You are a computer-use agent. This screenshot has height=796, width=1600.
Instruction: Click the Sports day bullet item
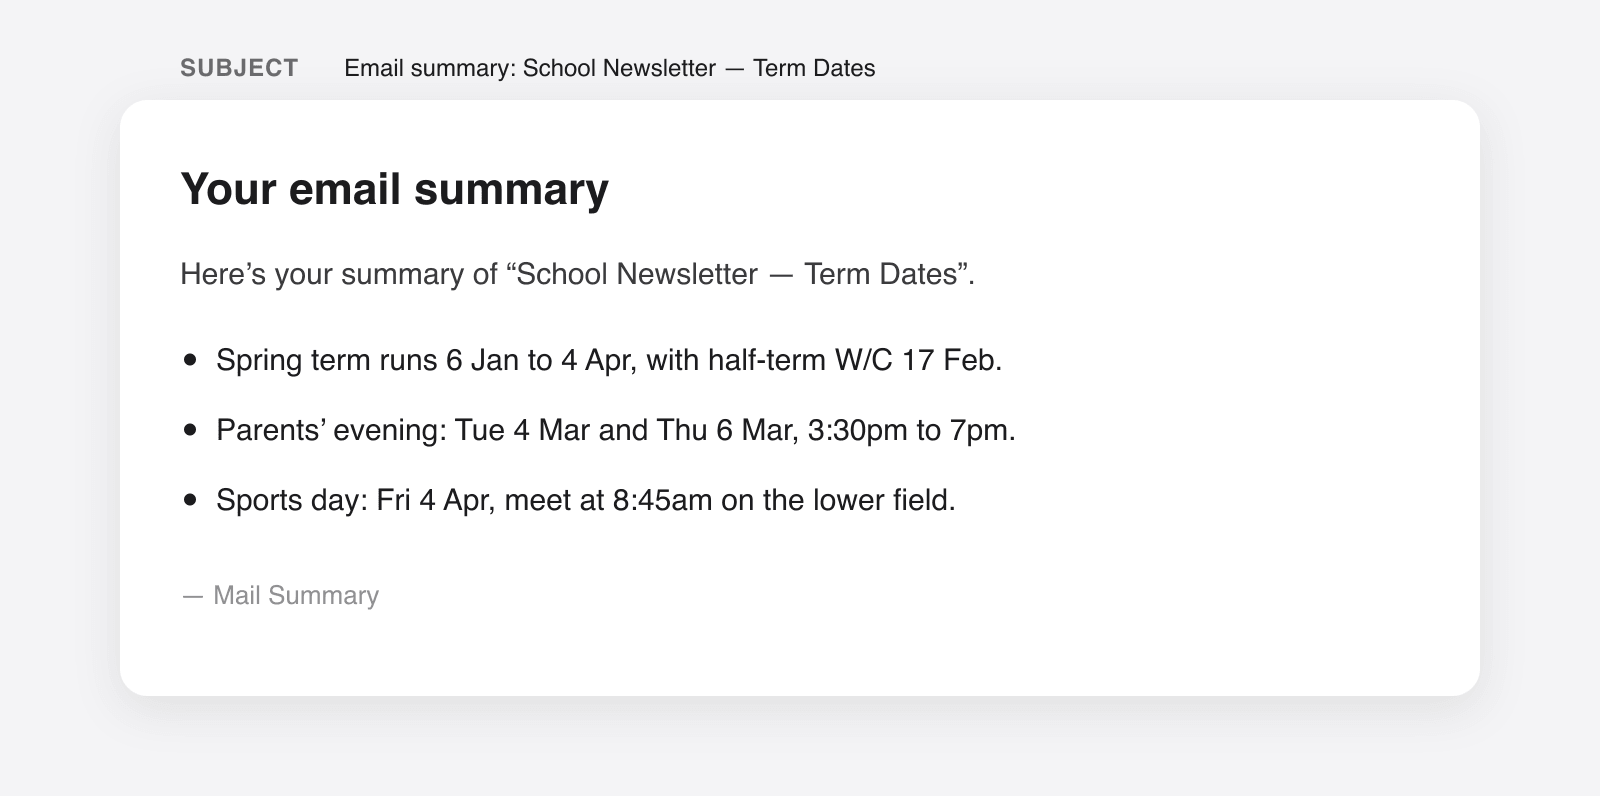click(586, 500)
